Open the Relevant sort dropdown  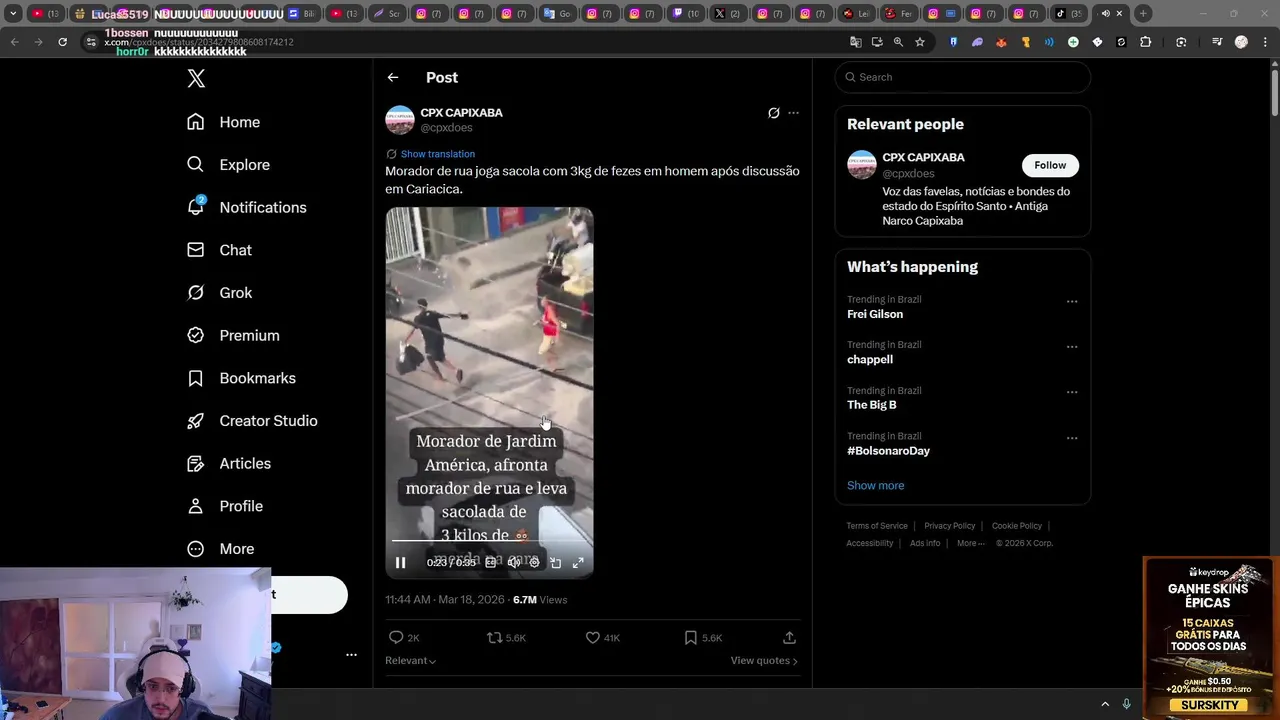(410, 661)
